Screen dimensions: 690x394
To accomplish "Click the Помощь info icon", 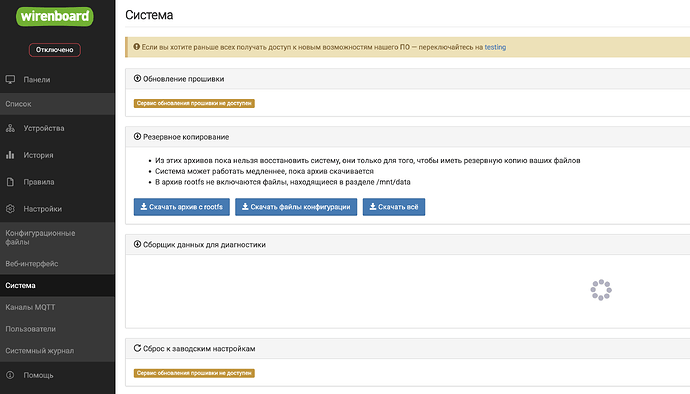I will [10, 375].
